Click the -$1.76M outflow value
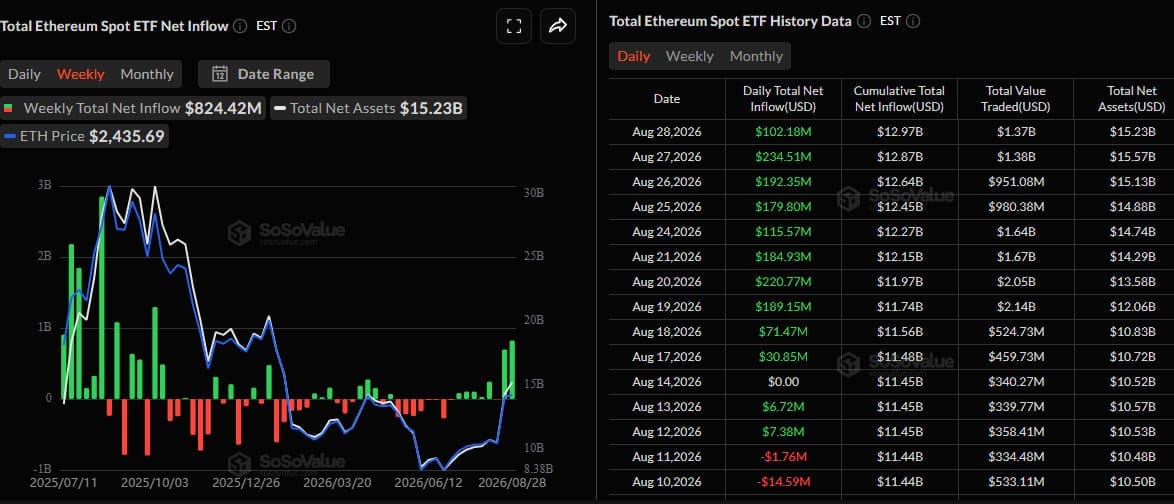Image resolution: width=1174 pixels, height=504 pixels. click(783, 456)
